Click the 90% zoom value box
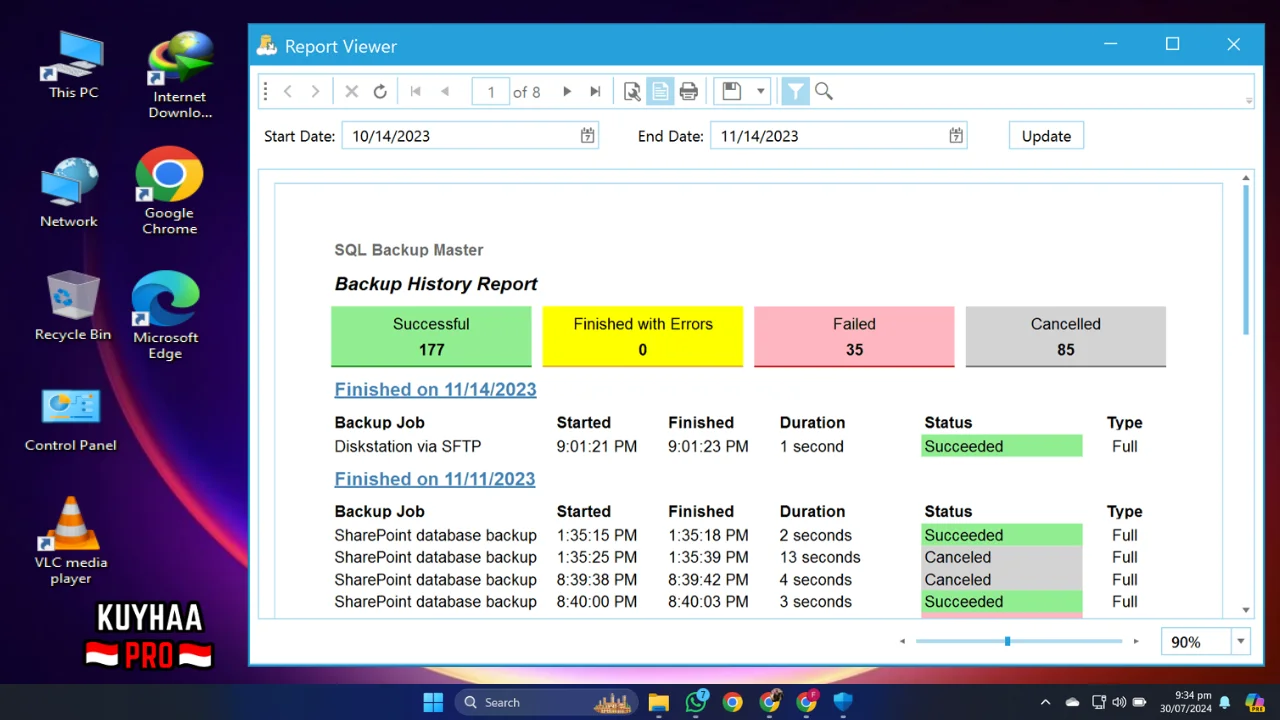Viewport: 1280px width, 720px height. 1196,642
